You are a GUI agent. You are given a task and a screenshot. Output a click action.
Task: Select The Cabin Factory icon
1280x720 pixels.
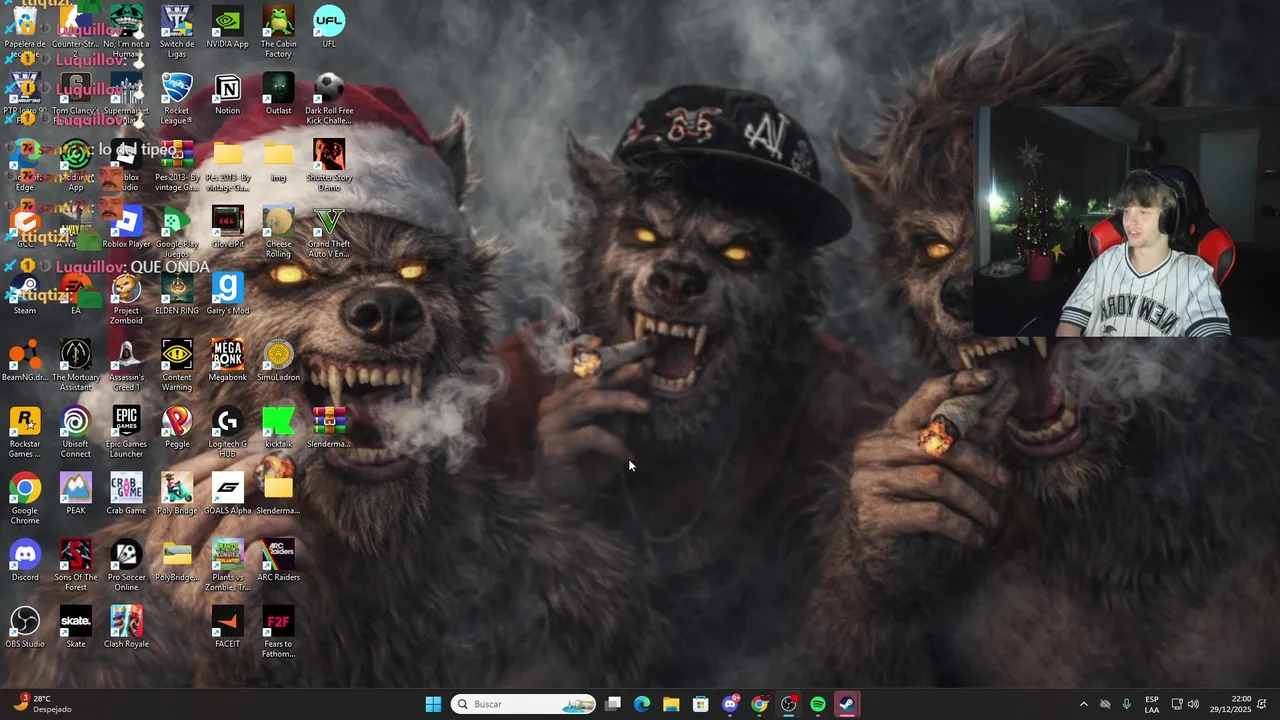click(x=278, y=32)
